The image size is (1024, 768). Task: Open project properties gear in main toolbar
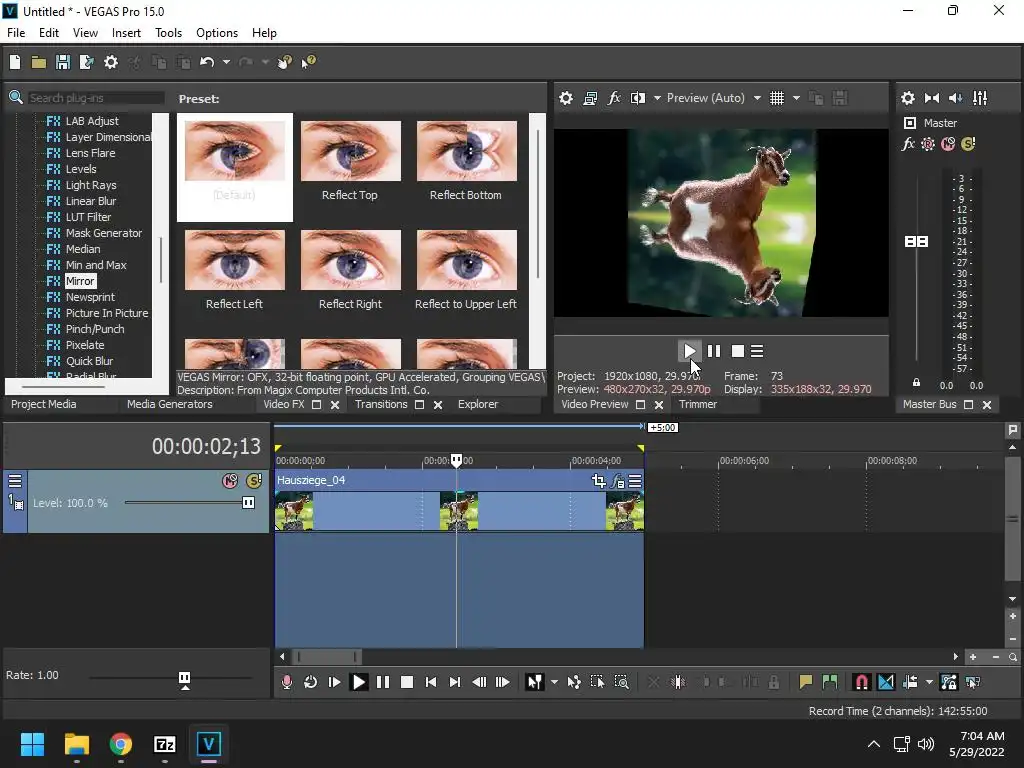pos(111,62)
